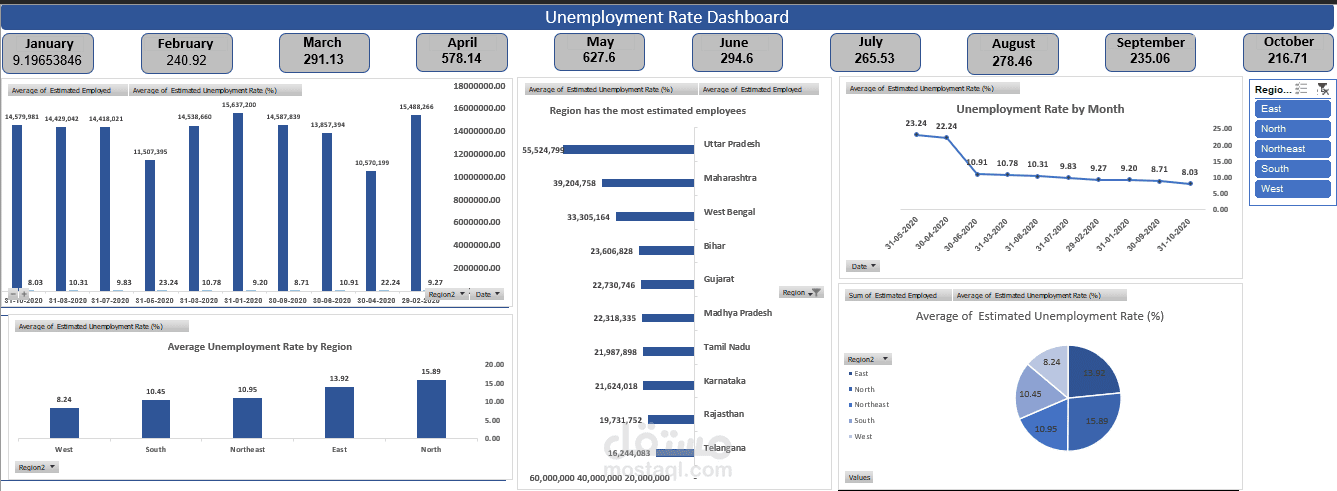Toggle East in Region slicer
Viewport: 1337px width, 491px height.
point(1292,109)
